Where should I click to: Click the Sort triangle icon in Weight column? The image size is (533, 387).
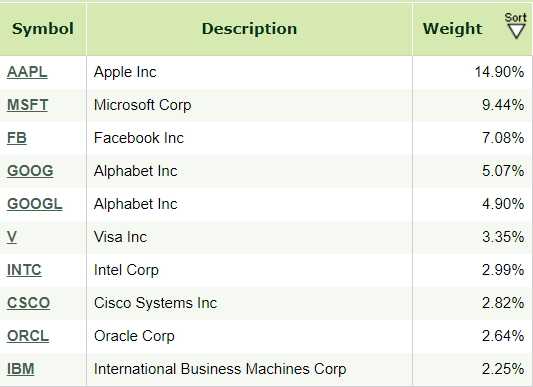pos(516,32)
